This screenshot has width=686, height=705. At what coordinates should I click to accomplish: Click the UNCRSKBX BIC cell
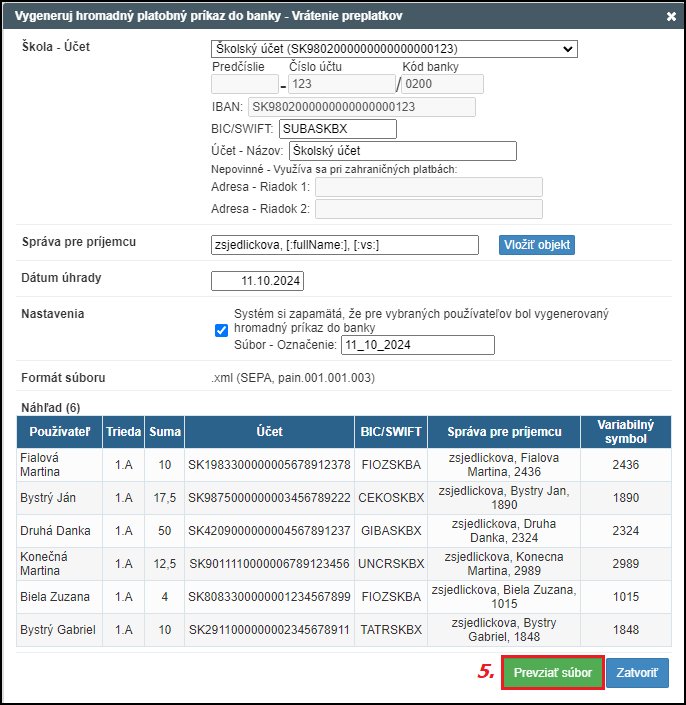click(391, 564)
